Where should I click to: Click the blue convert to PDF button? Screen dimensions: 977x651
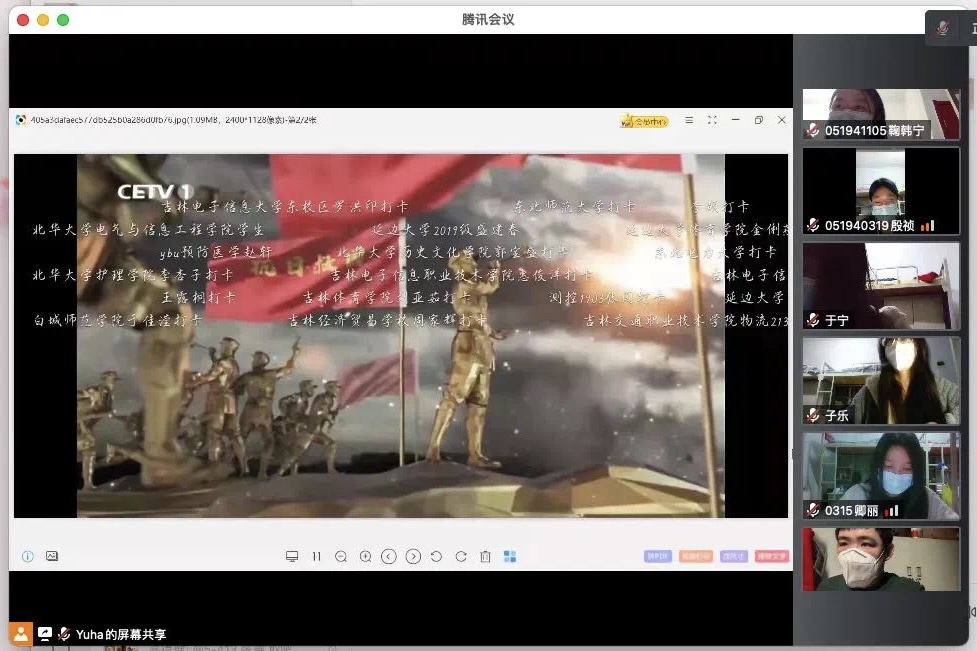(657, 556)
